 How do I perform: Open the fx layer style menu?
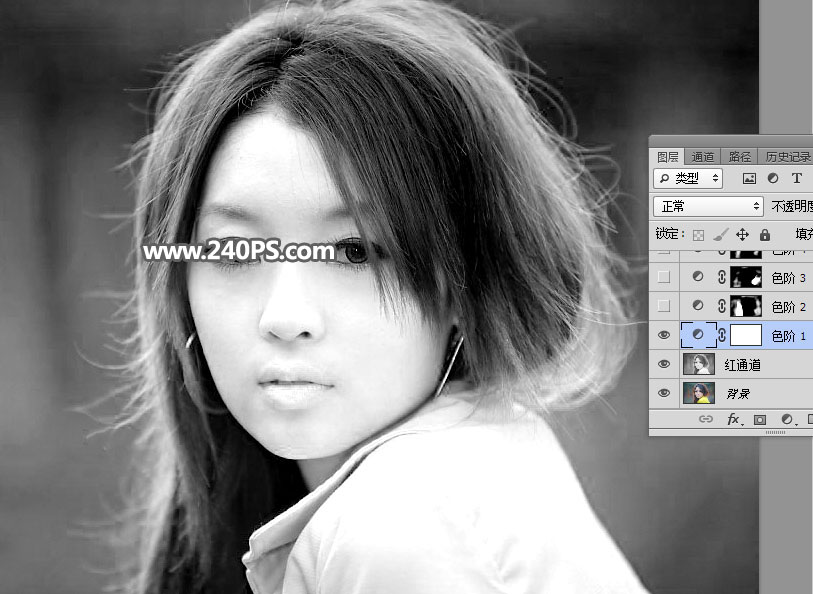[734, 419]
